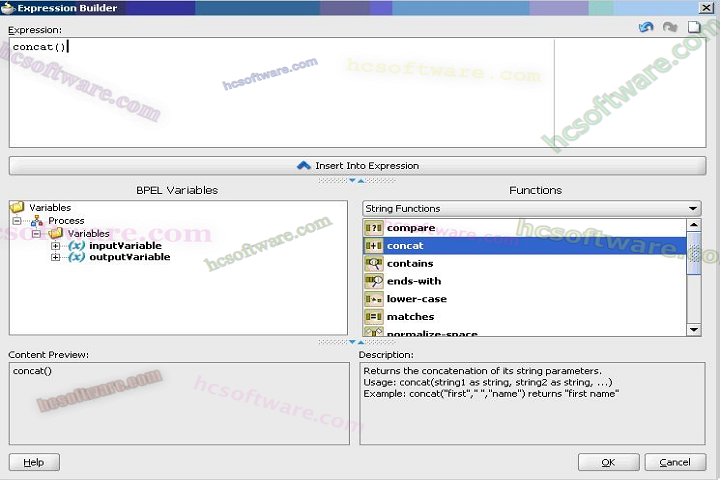Click the compare function icon
Image resolution: width=720 pixels, height=480 pixels.
point(373,228)
